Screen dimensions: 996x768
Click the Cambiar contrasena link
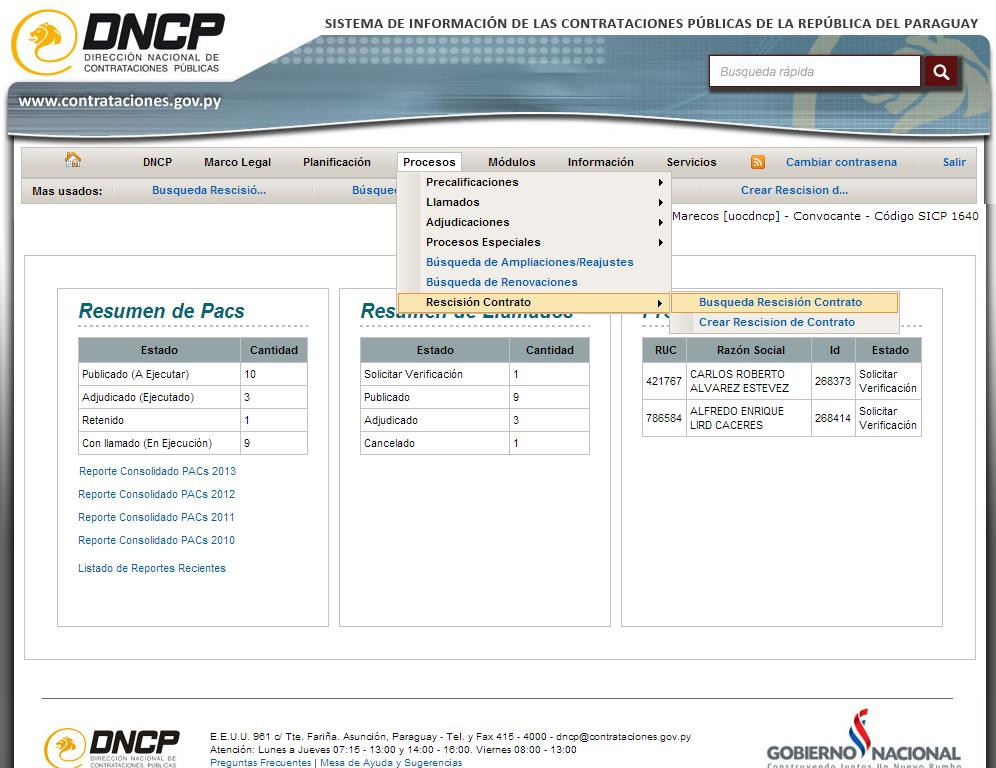pos(841,162)
